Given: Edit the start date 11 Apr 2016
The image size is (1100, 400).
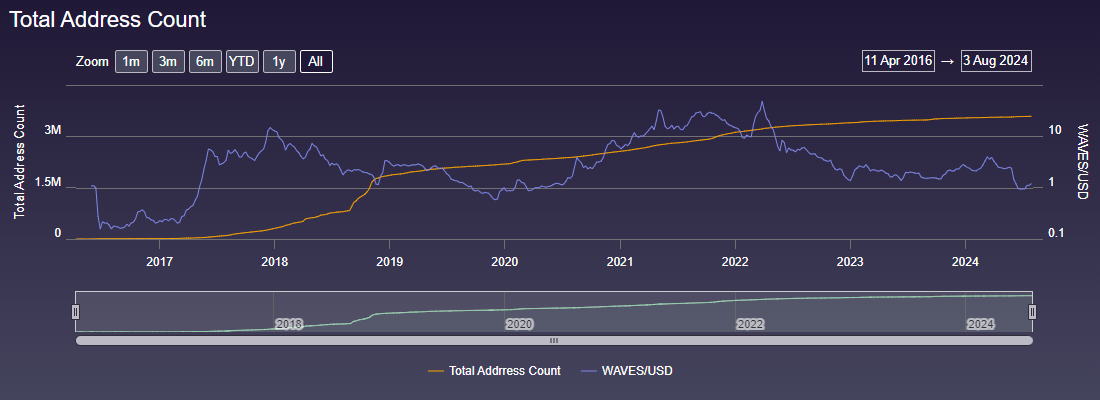Looking at the screenshot, I should pyautogui.click(x=899, y=61).
